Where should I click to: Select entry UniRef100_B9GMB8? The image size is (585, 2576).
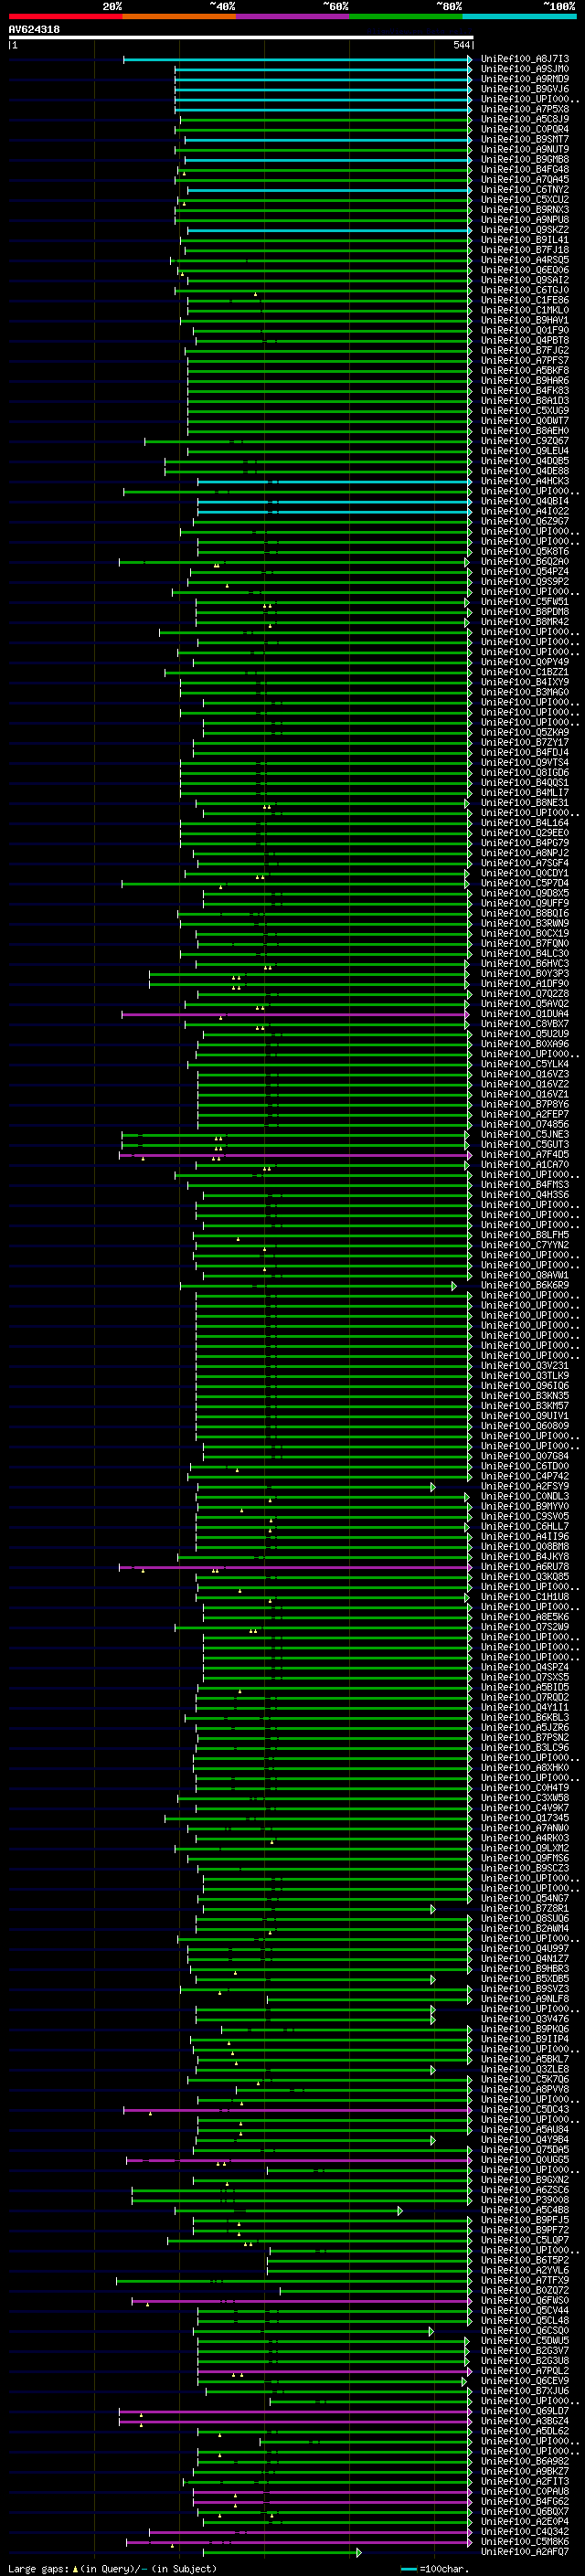coord(525,159)
